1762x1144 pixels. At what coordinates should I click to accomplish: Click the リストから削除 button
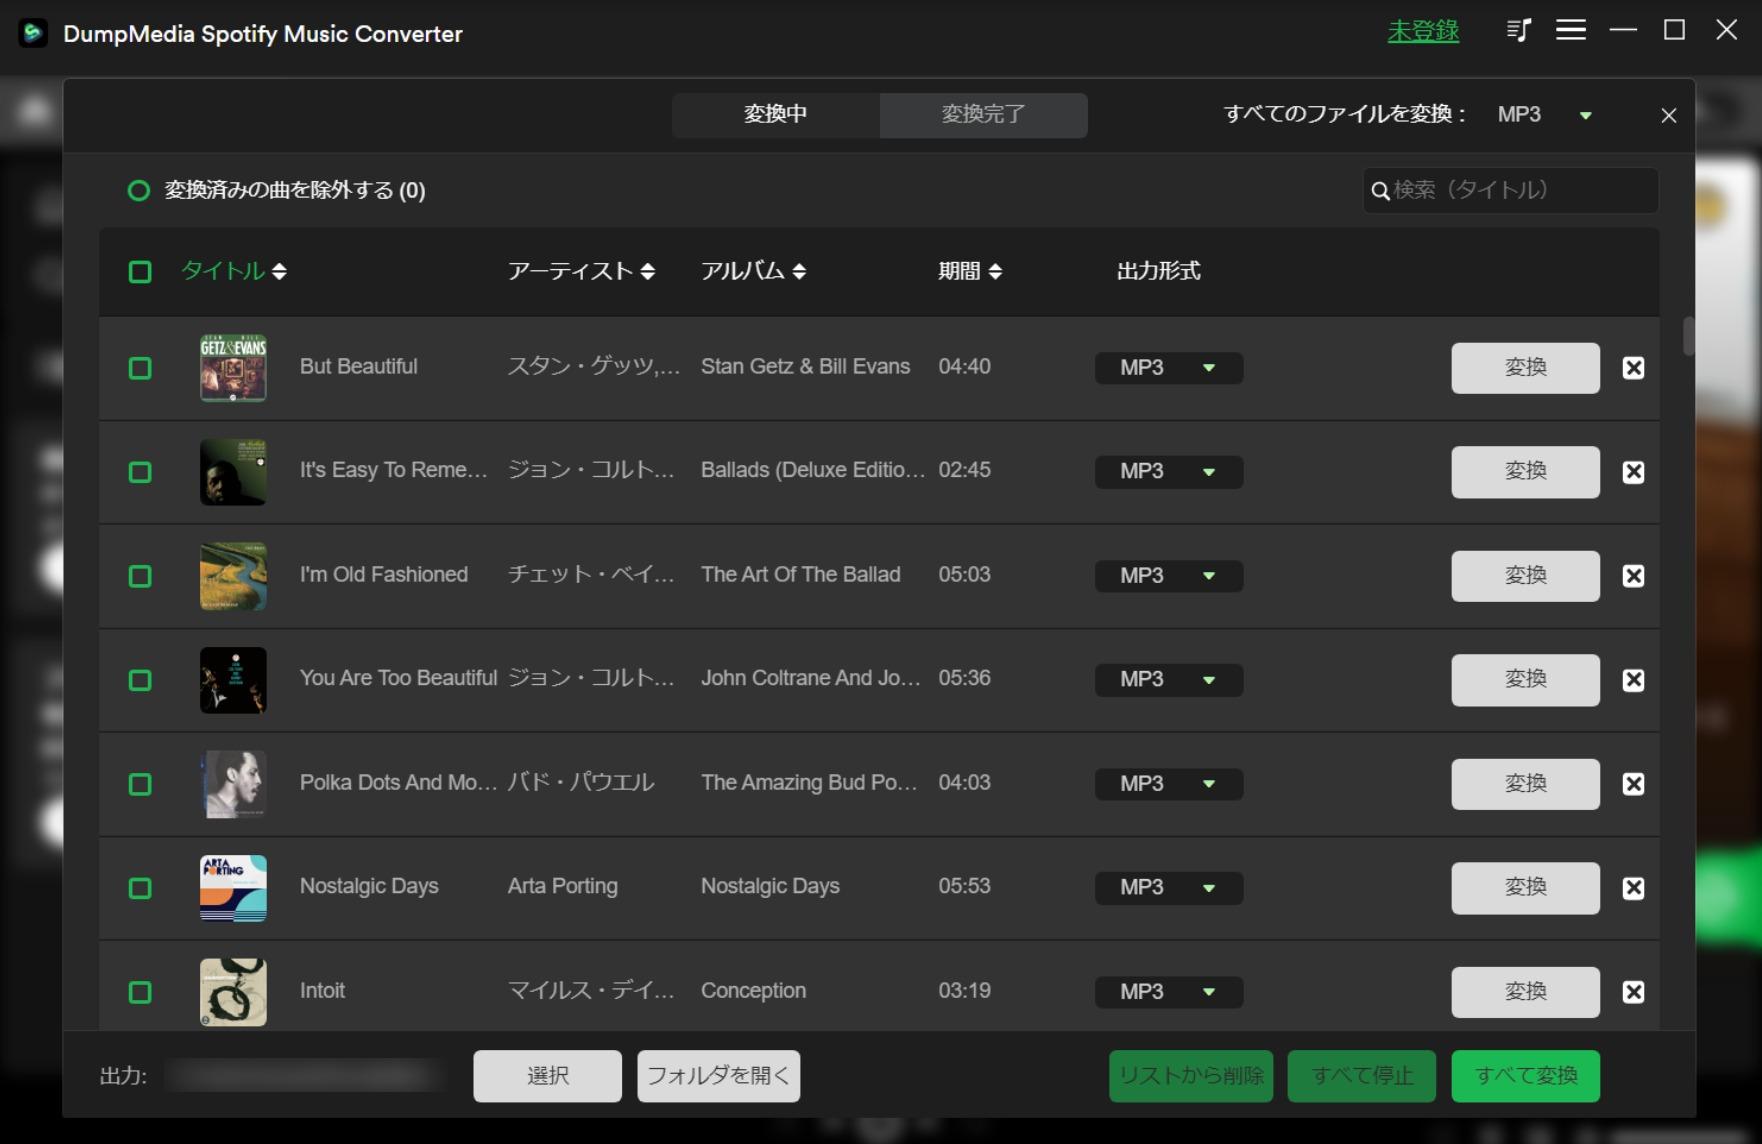click(1191, 1076)
